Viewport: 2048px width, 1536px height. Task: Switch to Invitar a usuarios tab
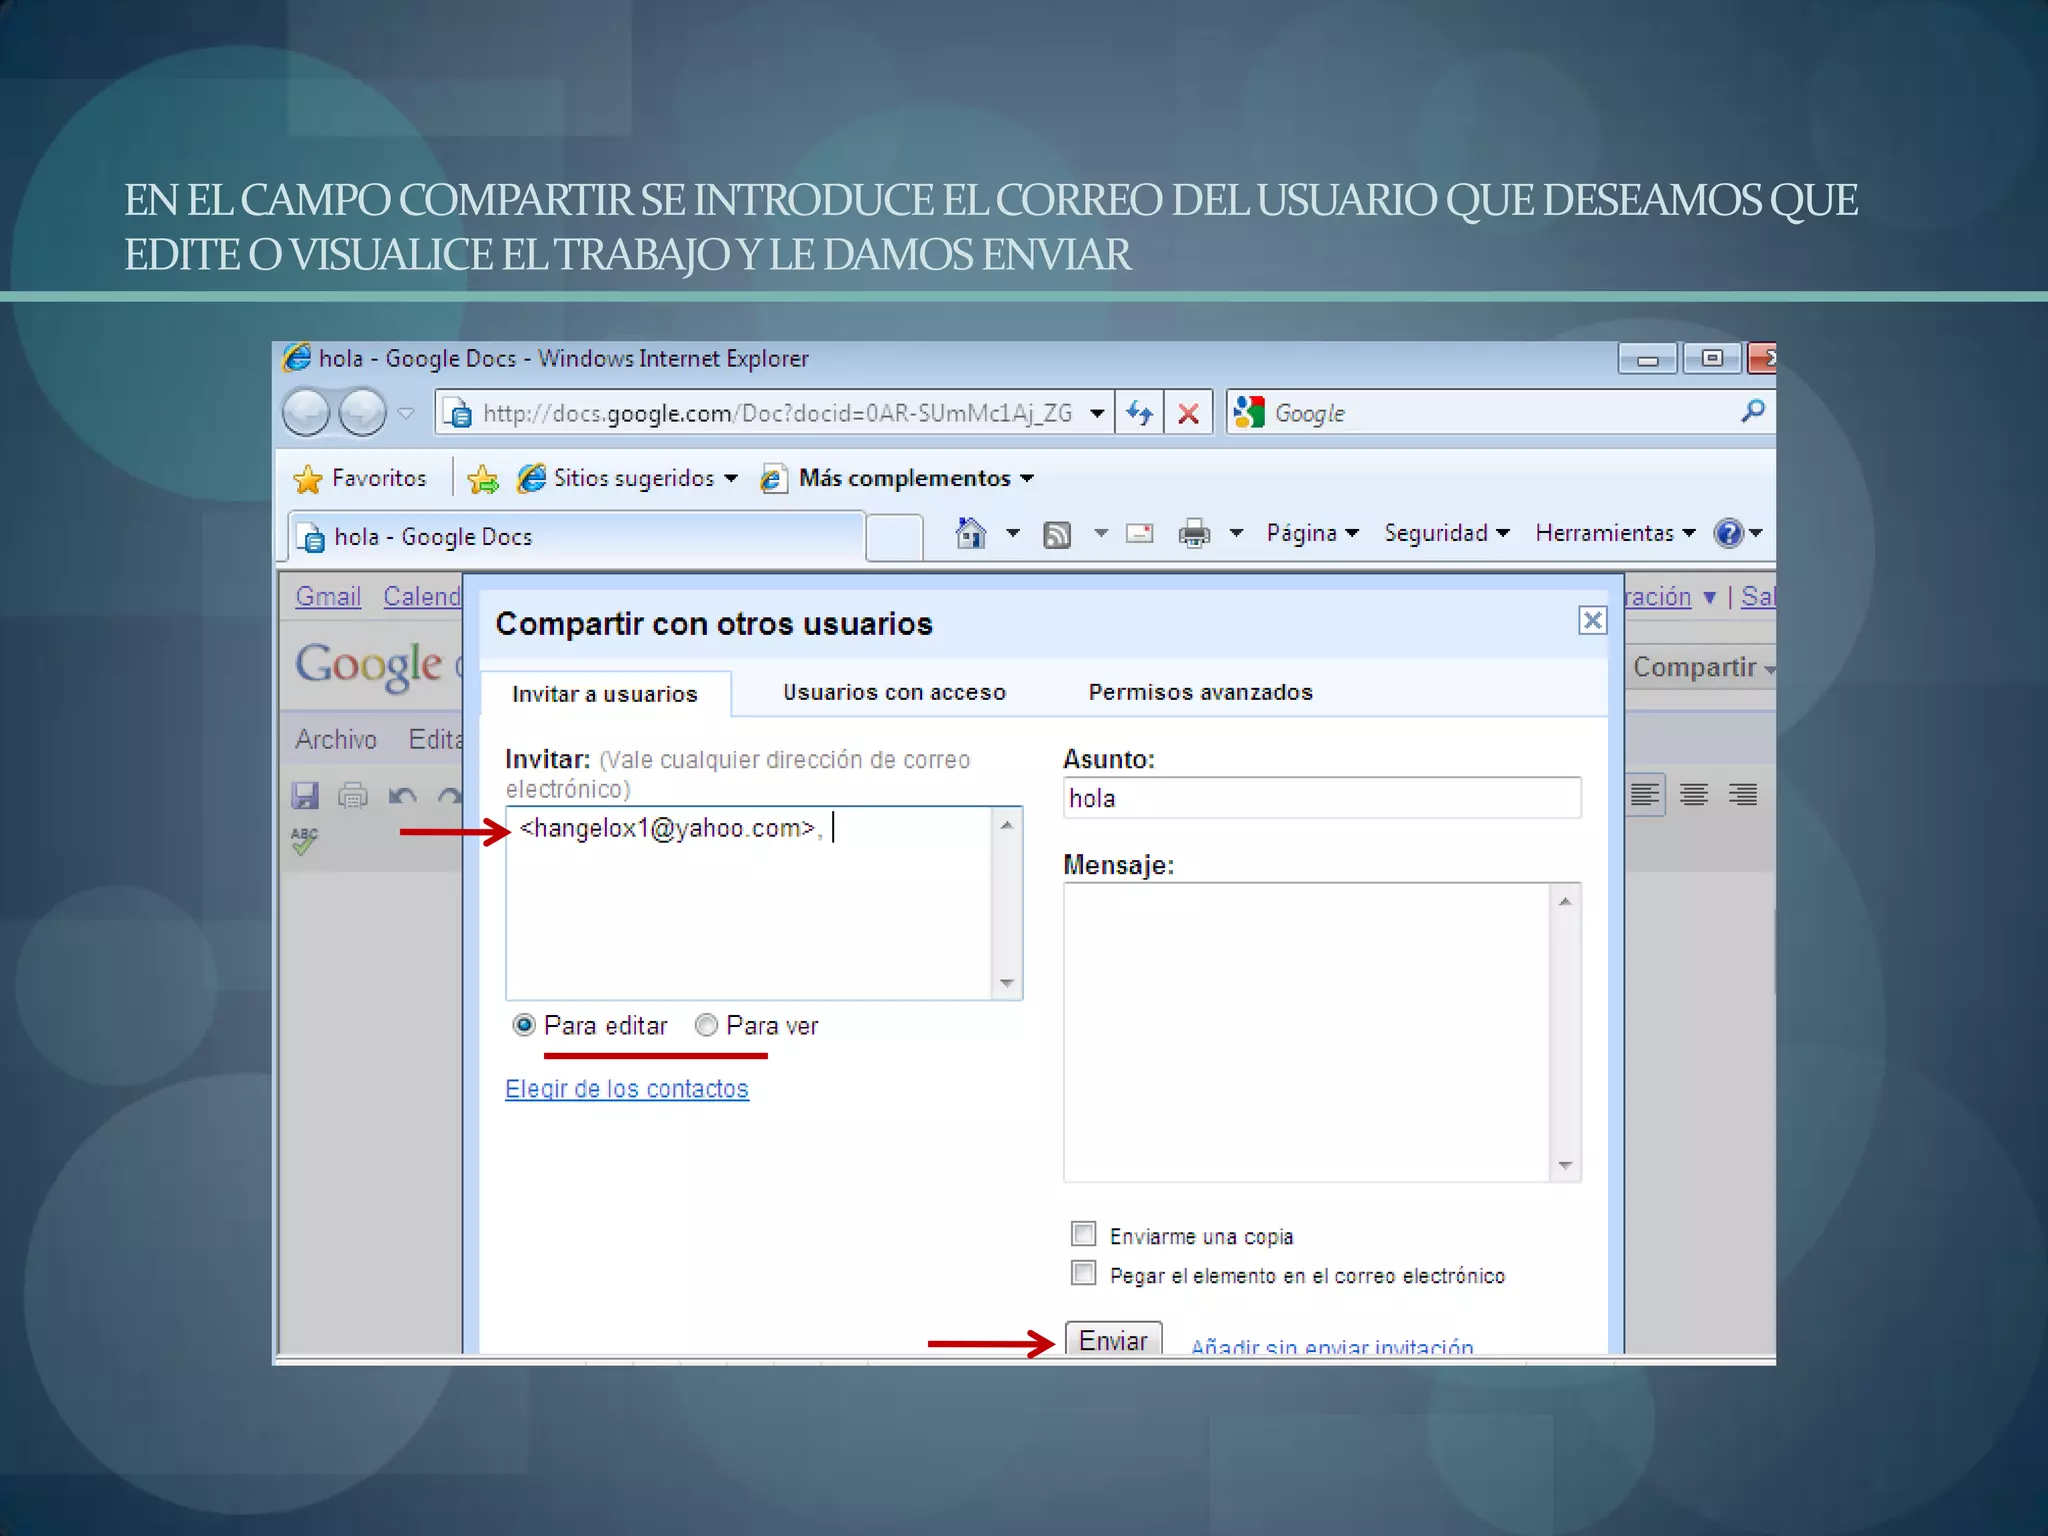605,694
